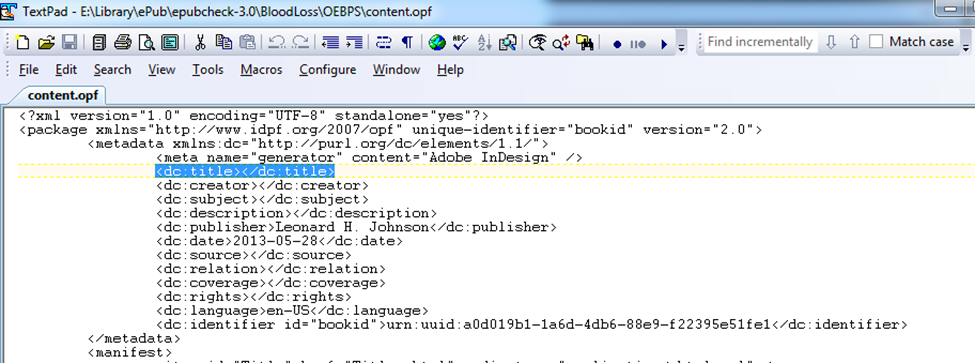The width and height of the screenshot is (975, 363).
Task: Open the Macros menu
Action: click(262, 70)
